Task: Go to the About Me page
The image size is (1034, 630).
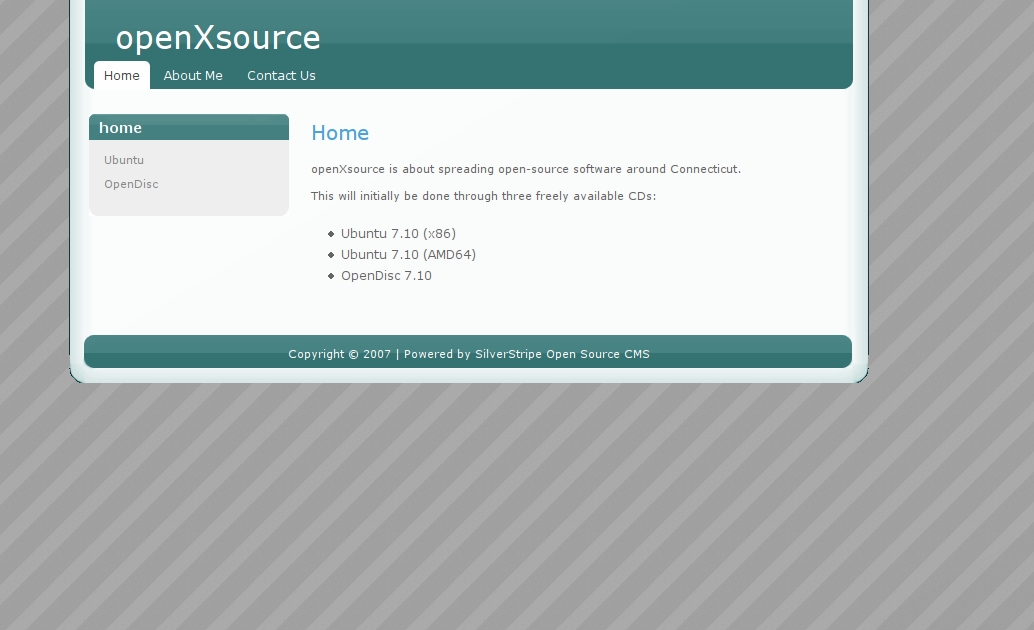Action: [193, 75]
